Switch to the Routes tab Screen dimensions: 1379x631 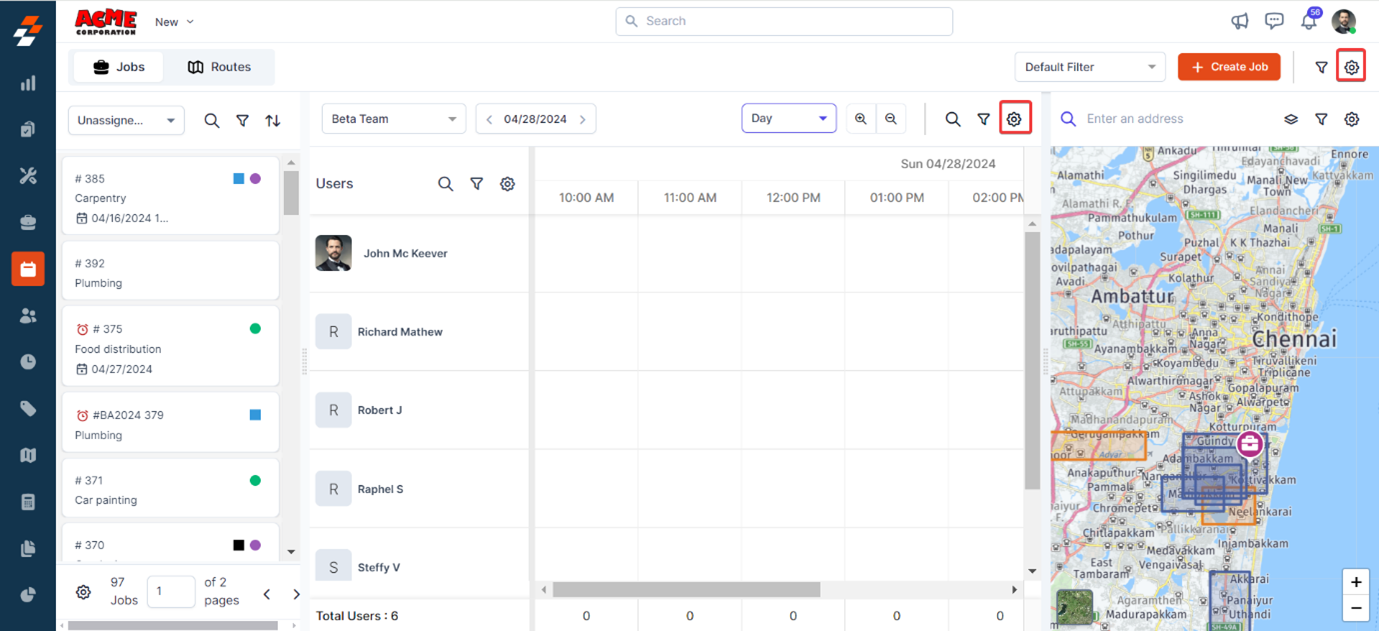point(219,67)
